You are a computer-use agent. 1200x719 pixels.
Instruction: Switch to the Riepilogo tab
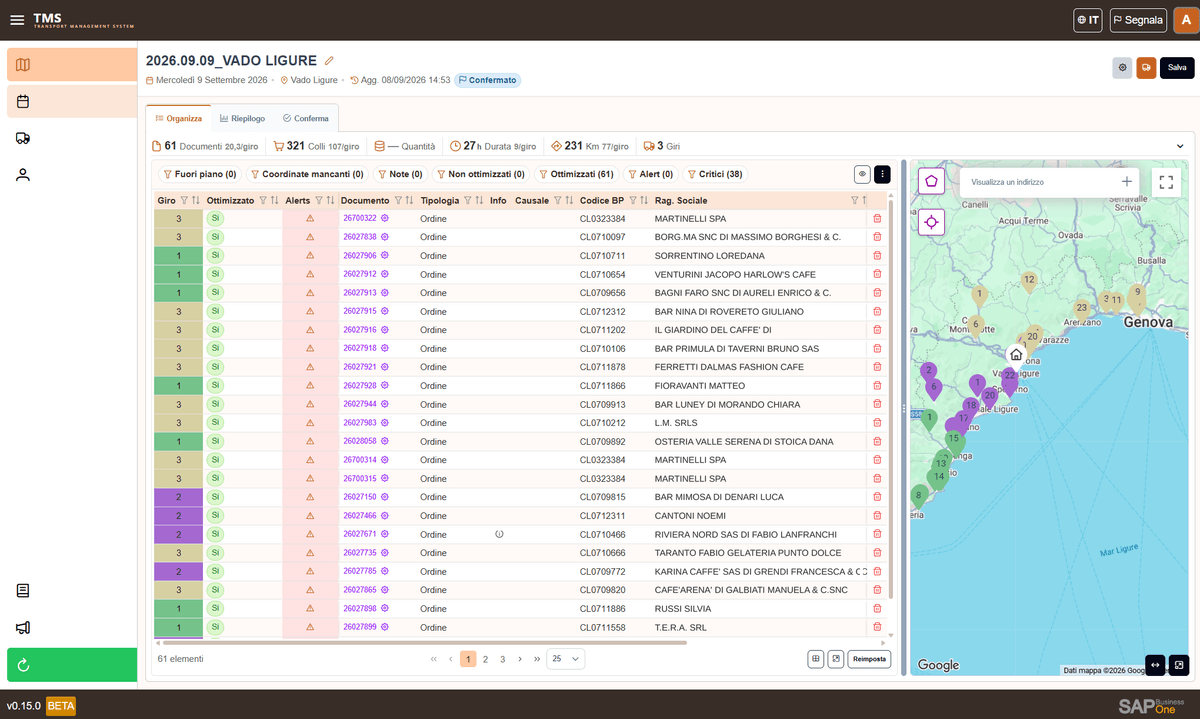coord(242,118)
